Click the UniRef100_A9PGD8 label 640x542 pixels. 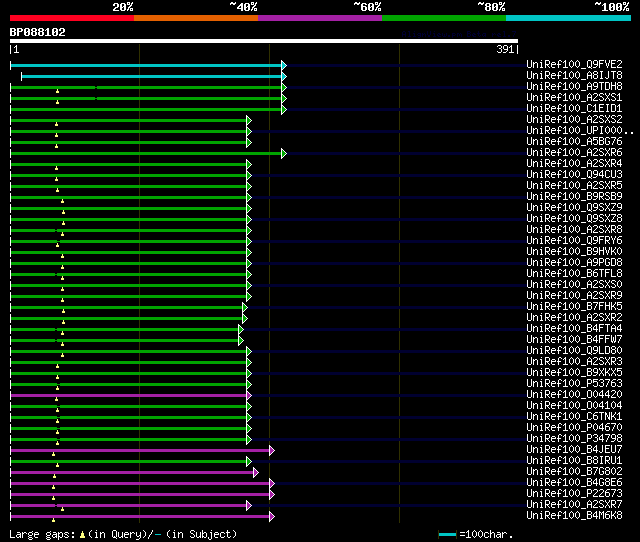coord(574,263)
